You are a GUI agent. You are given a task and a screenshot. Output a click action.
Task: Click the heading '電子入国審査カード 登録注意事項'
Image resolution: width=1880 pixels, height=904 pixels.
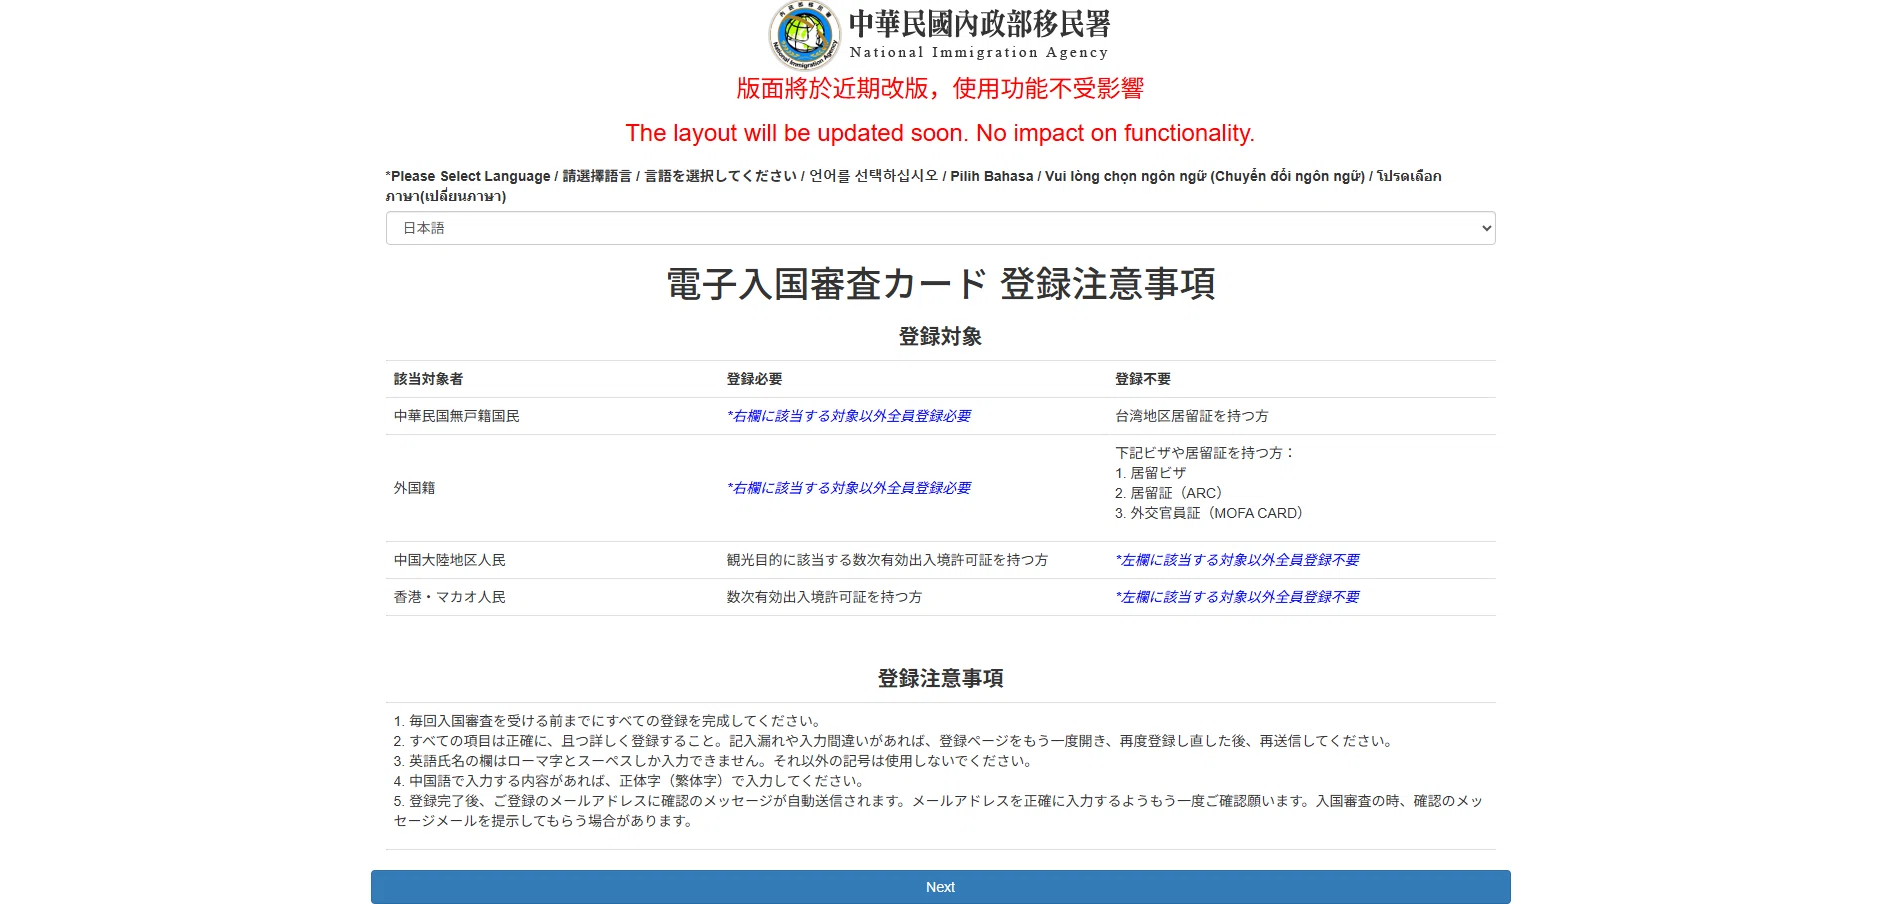[940, 284]
